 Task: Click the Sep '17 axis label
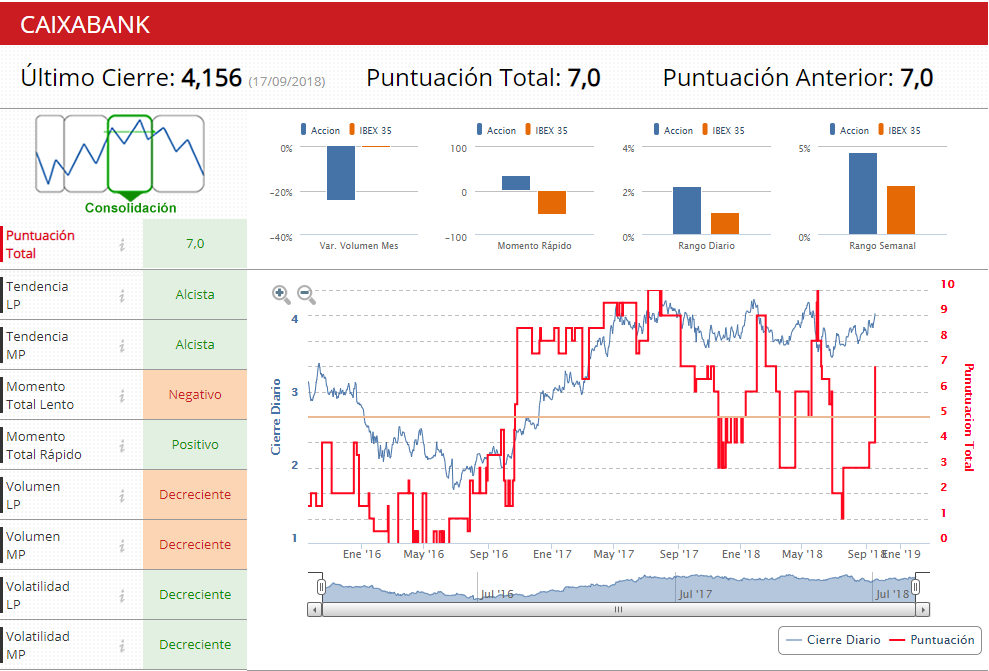679,554
